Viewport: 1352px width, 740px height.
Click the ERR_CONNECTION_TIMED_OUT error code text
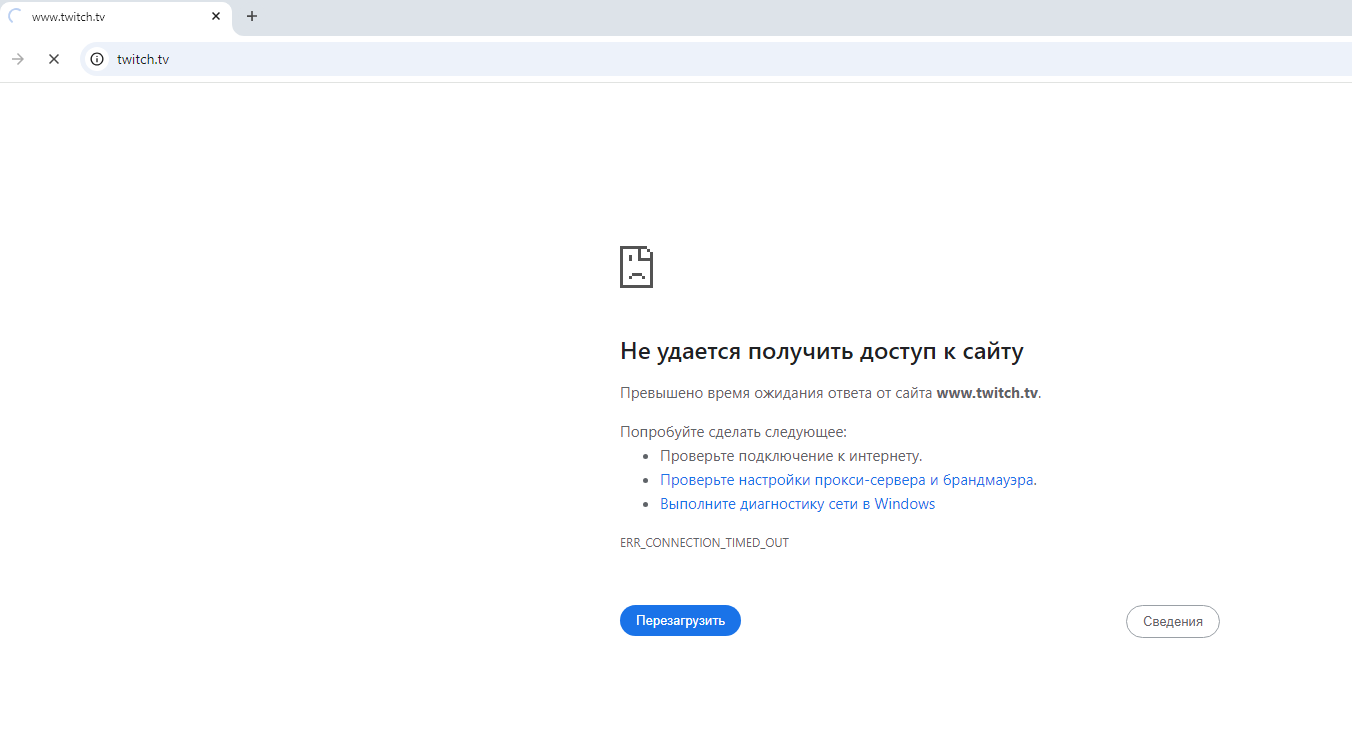pos(704,543)
